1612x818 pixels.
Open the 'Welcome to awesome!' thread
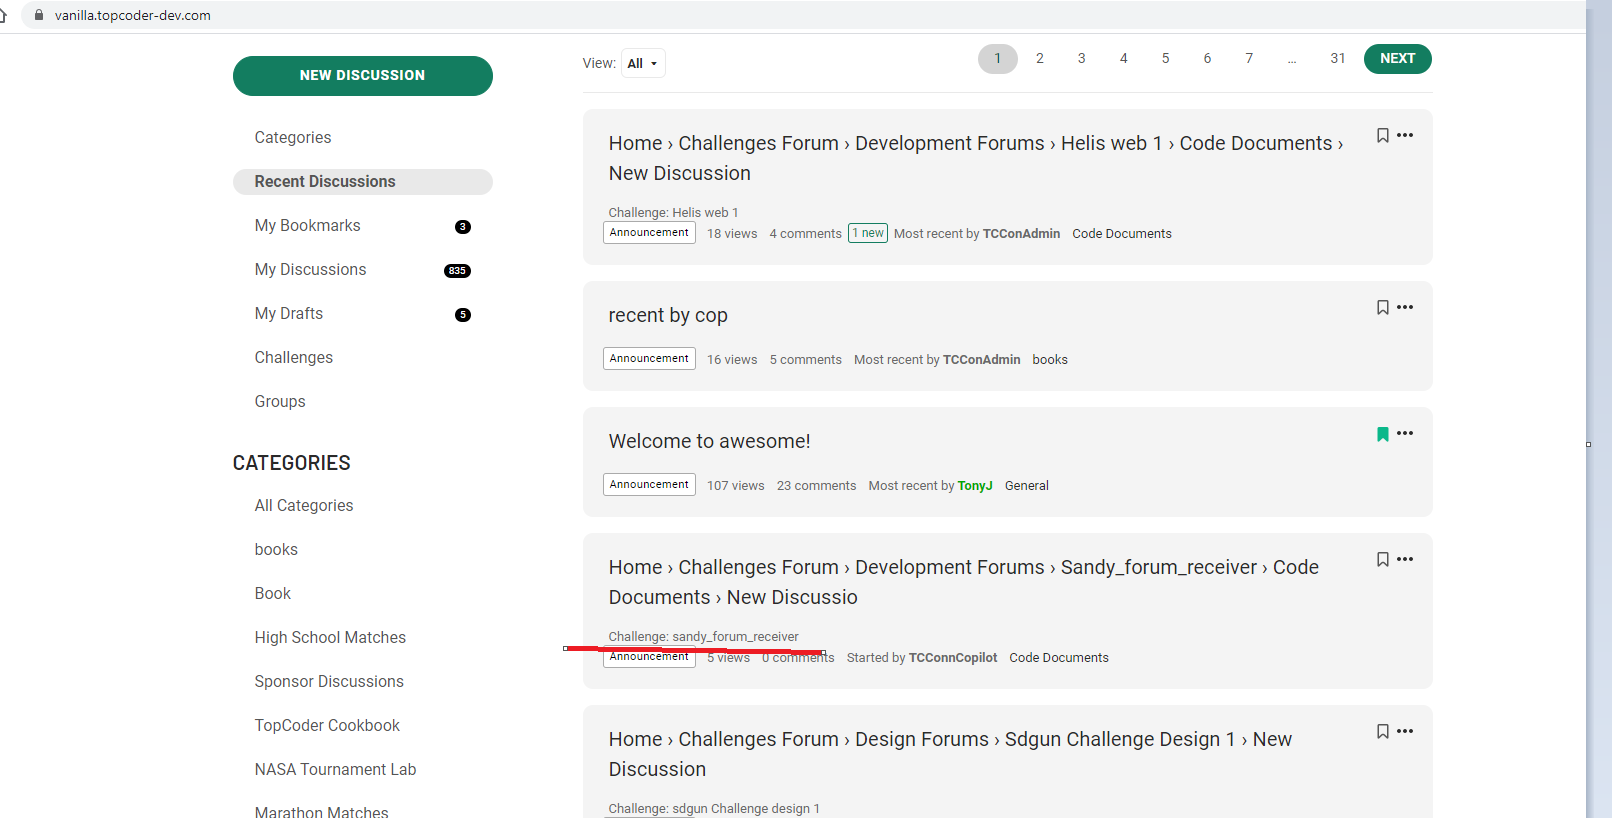click(x=709, y=441)
